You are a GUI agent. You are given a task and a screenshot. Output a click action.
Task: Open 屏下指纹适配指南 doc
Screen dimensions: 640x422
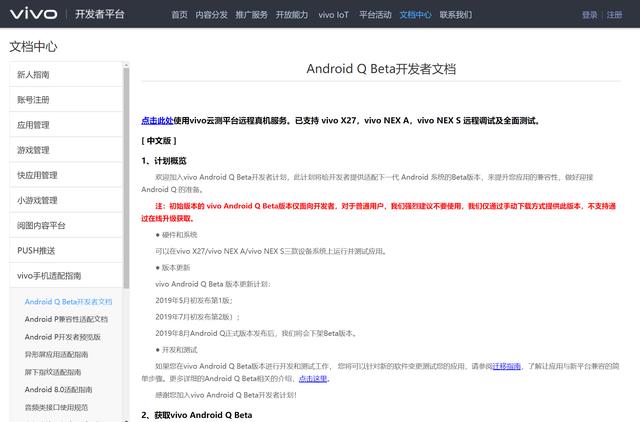[53, 372]
